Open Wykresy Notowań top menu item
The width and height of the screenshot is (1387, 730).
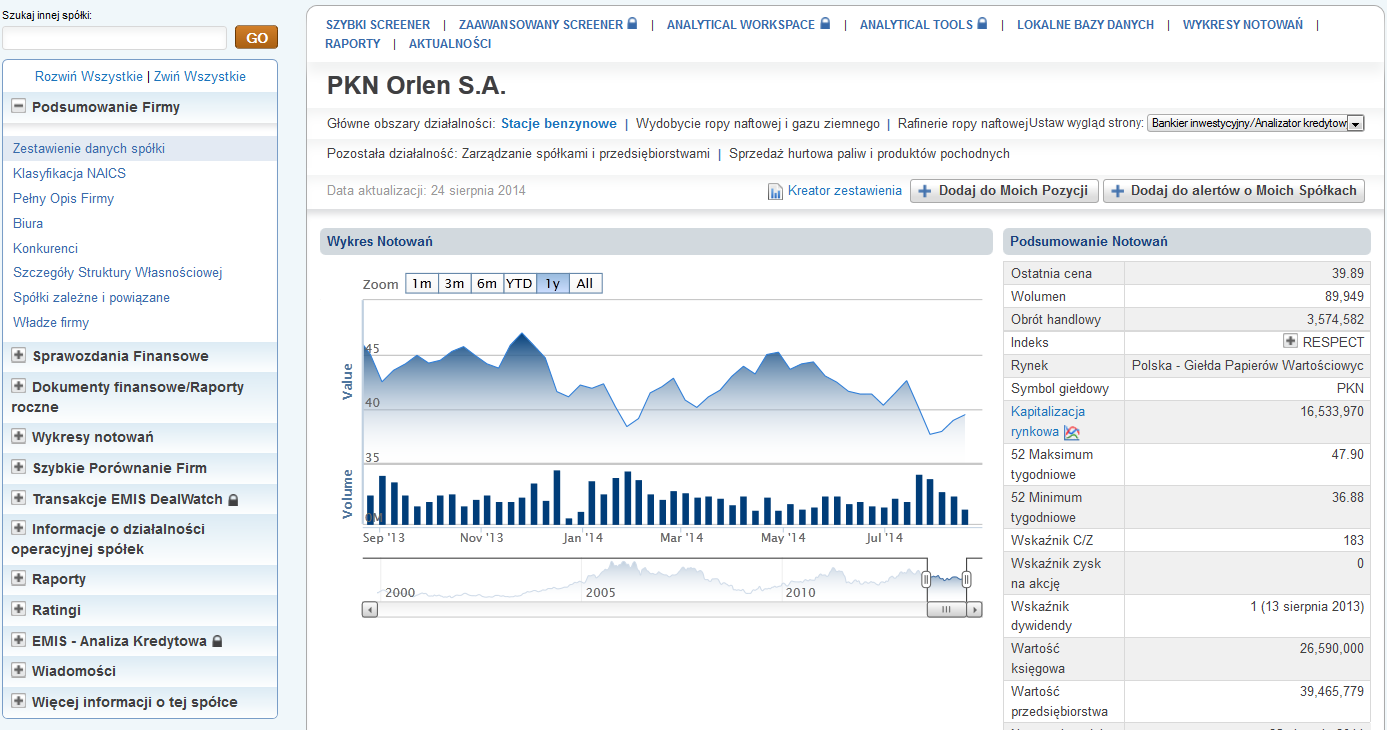[1243, 25]
